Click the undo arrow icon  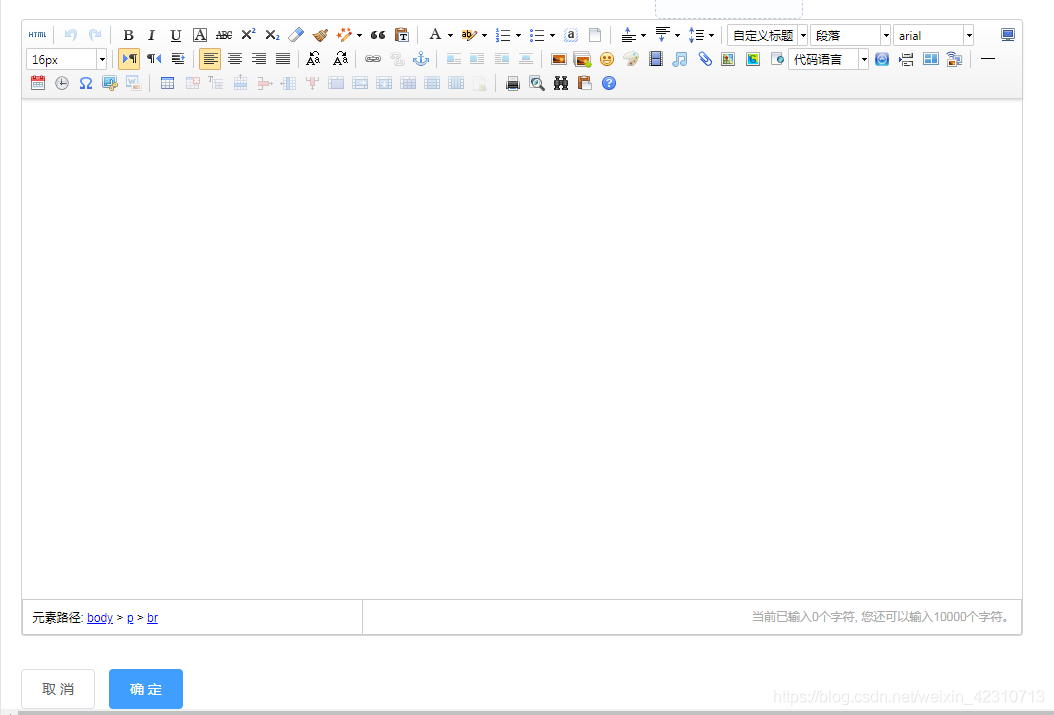71,35
